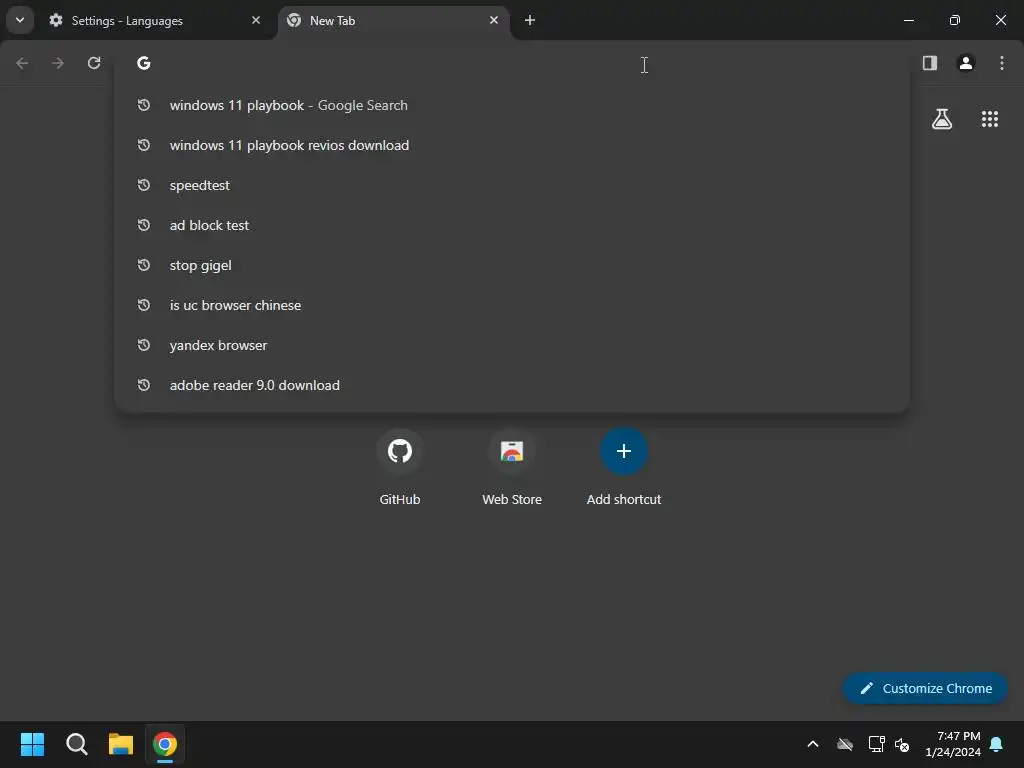The image size is (1024, 768).
Task: Click the Google G icon in address bar
Action: pos(144,63)
